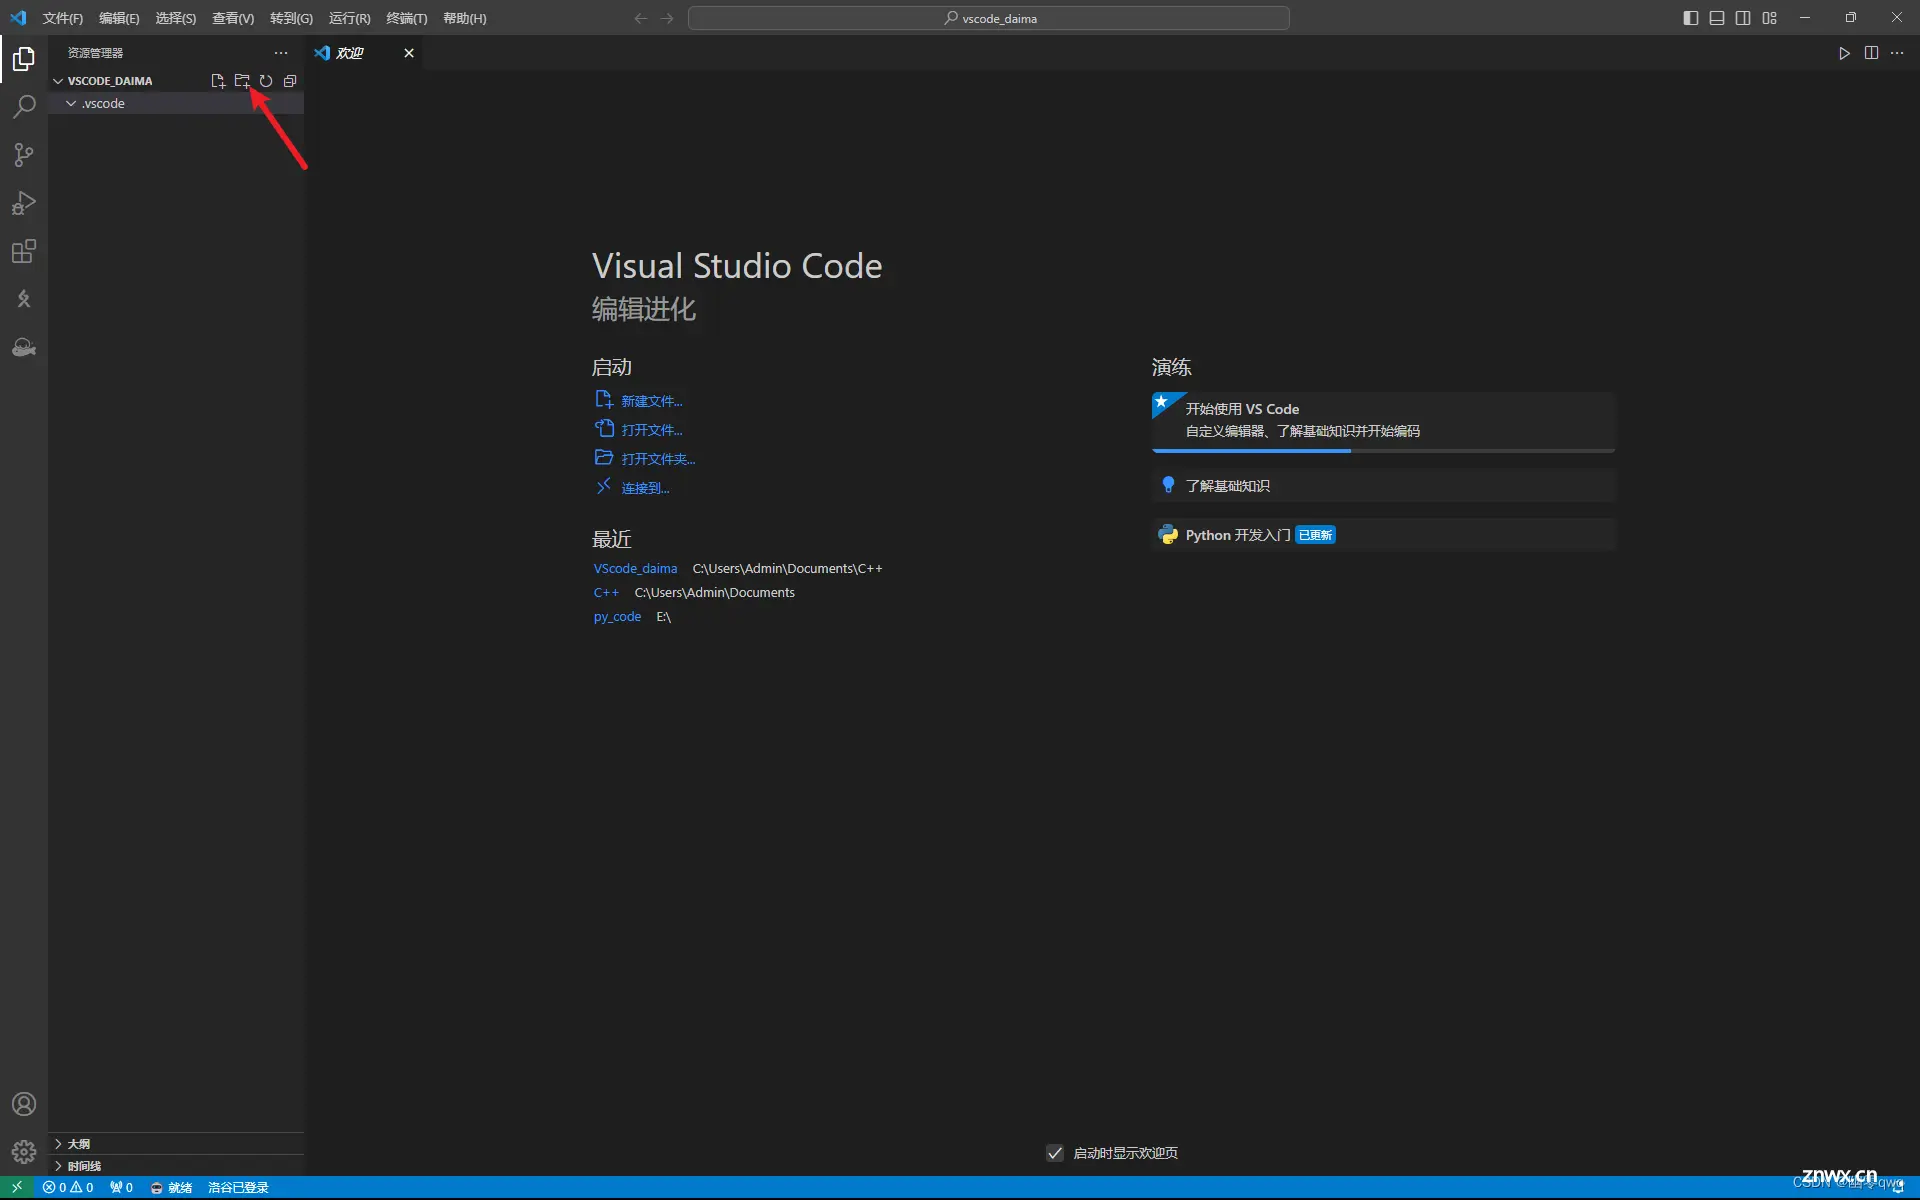Open the Explorer view in activity bar
Image resolution: width=1920 pixels, height=1200 pixels.
(x=24, y=59)
